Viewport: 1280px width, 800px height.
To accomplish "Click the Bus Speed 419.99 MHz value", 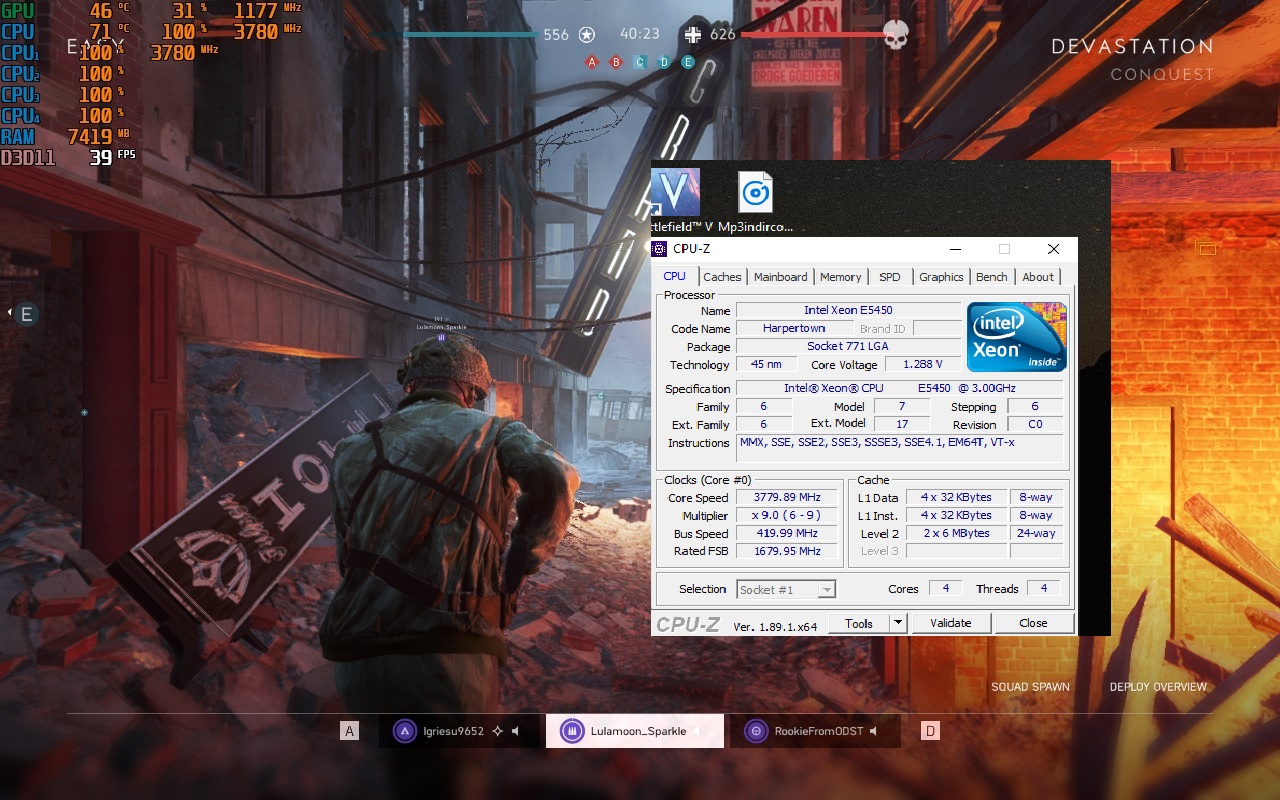I will point(787,533).
